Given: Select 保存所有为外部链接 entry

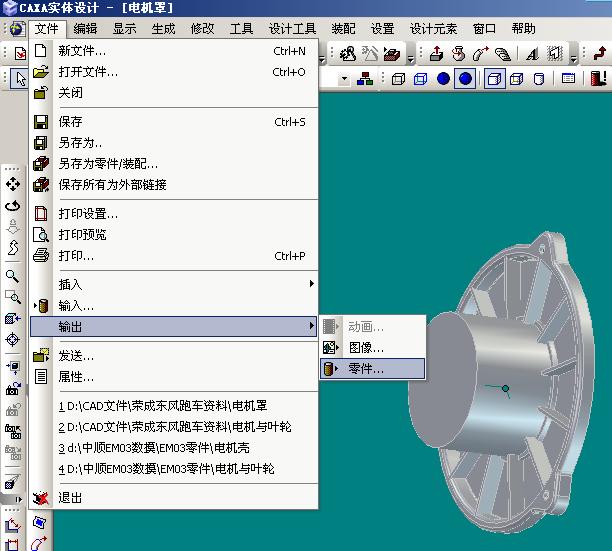Looking at the screenshot, I should click(173, 185).
